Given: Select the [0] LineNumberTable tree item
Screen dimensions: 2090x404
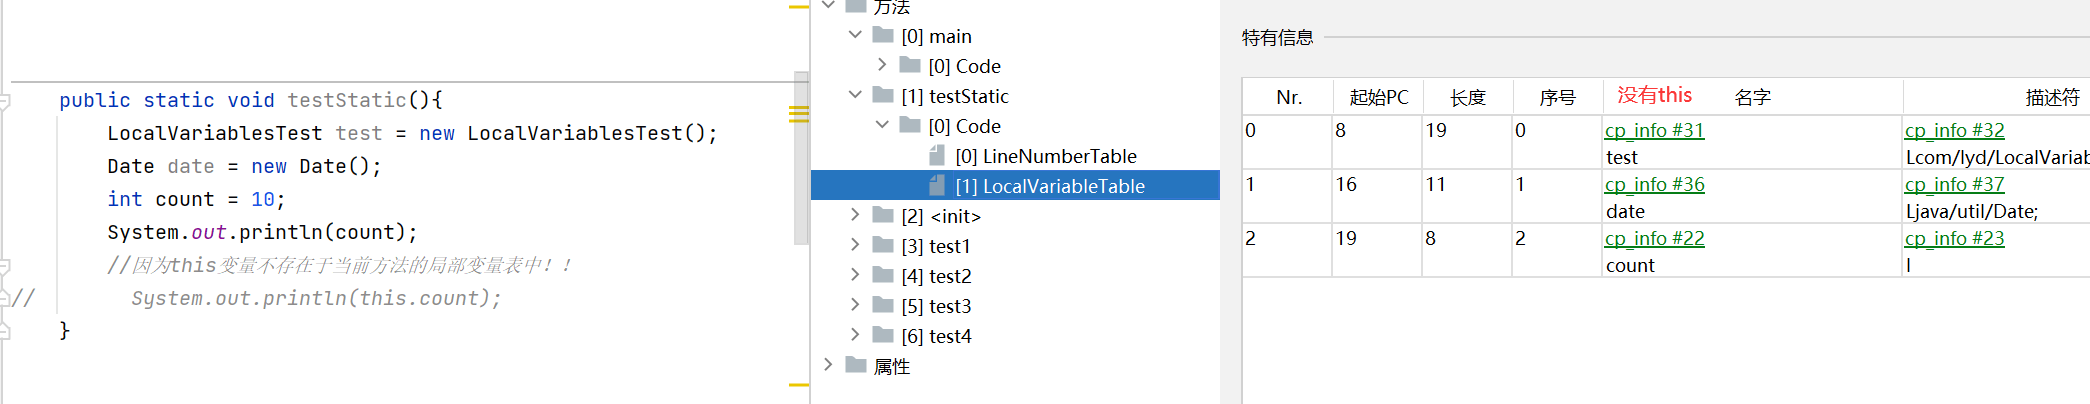Looking at the screenshot, I should tap(1046, 156).
